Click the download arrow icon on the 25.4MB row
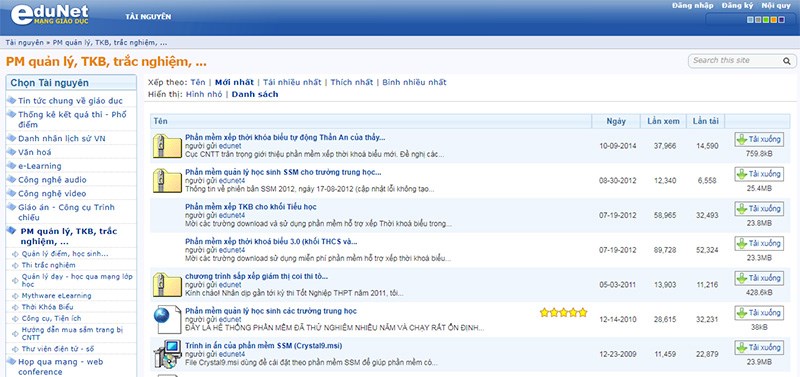800x377 pixels. (742, 174)
